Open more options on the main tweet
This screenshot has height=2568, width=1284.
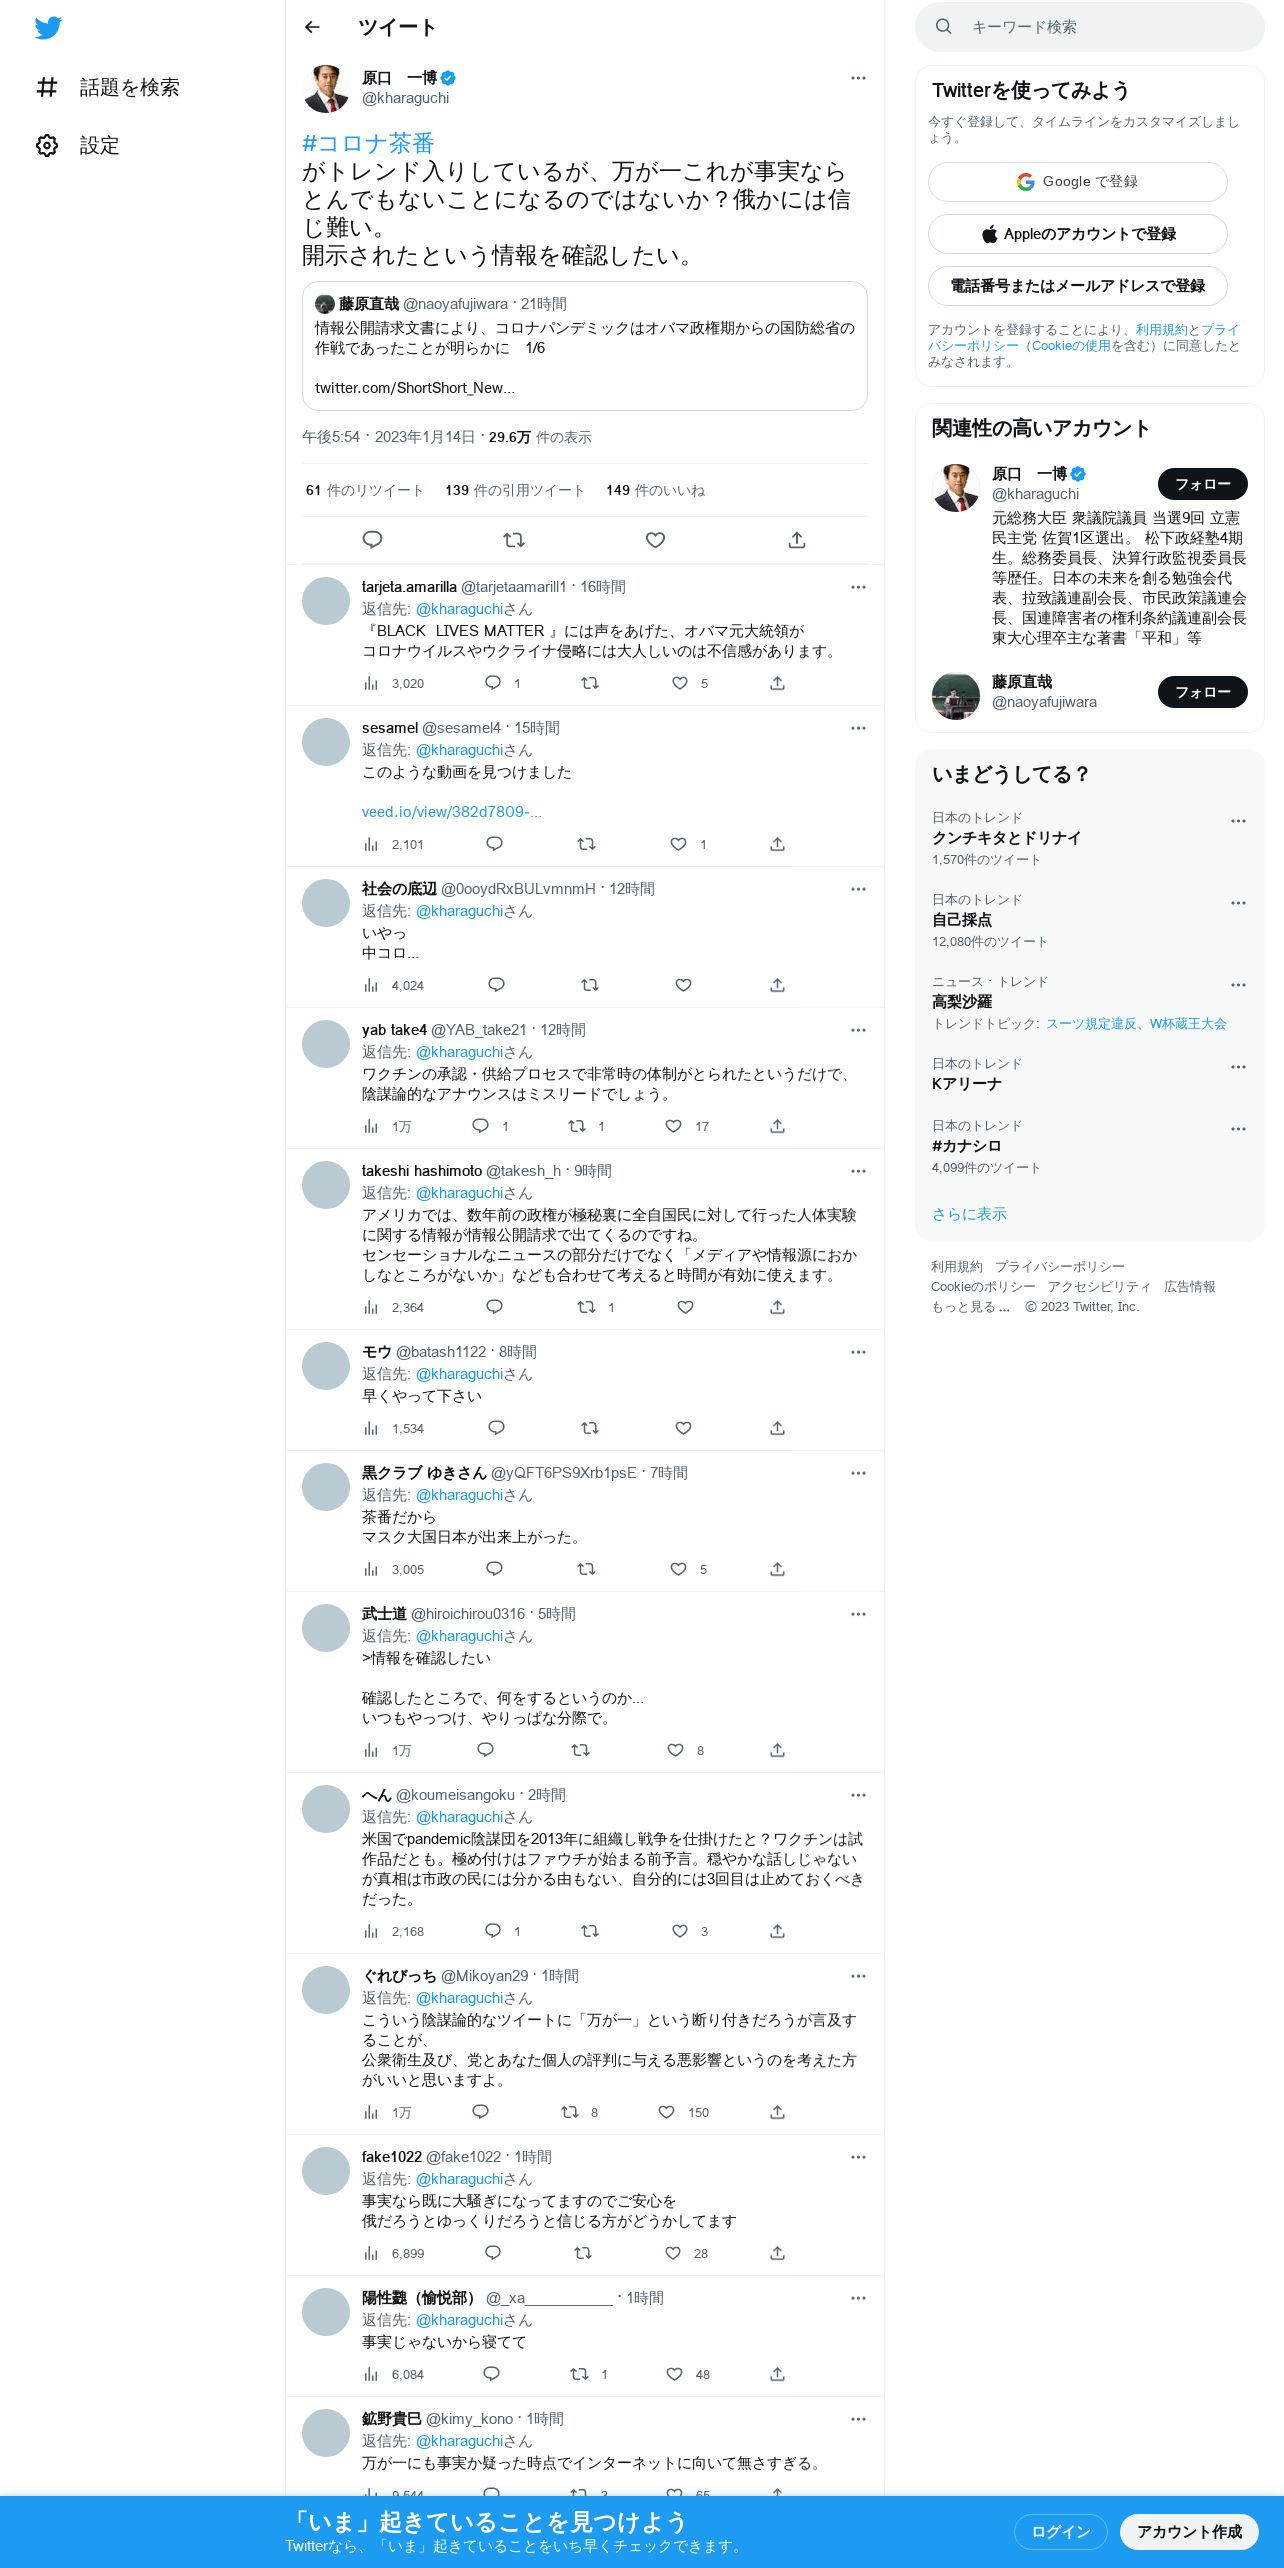(858, 78)
